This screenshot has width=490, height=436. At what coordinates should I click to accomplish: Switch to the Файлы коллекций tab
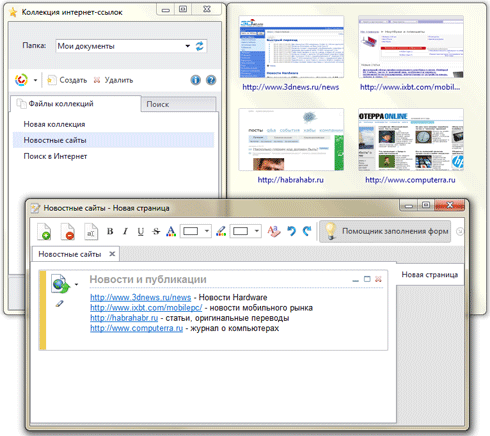tap(75, 104)
